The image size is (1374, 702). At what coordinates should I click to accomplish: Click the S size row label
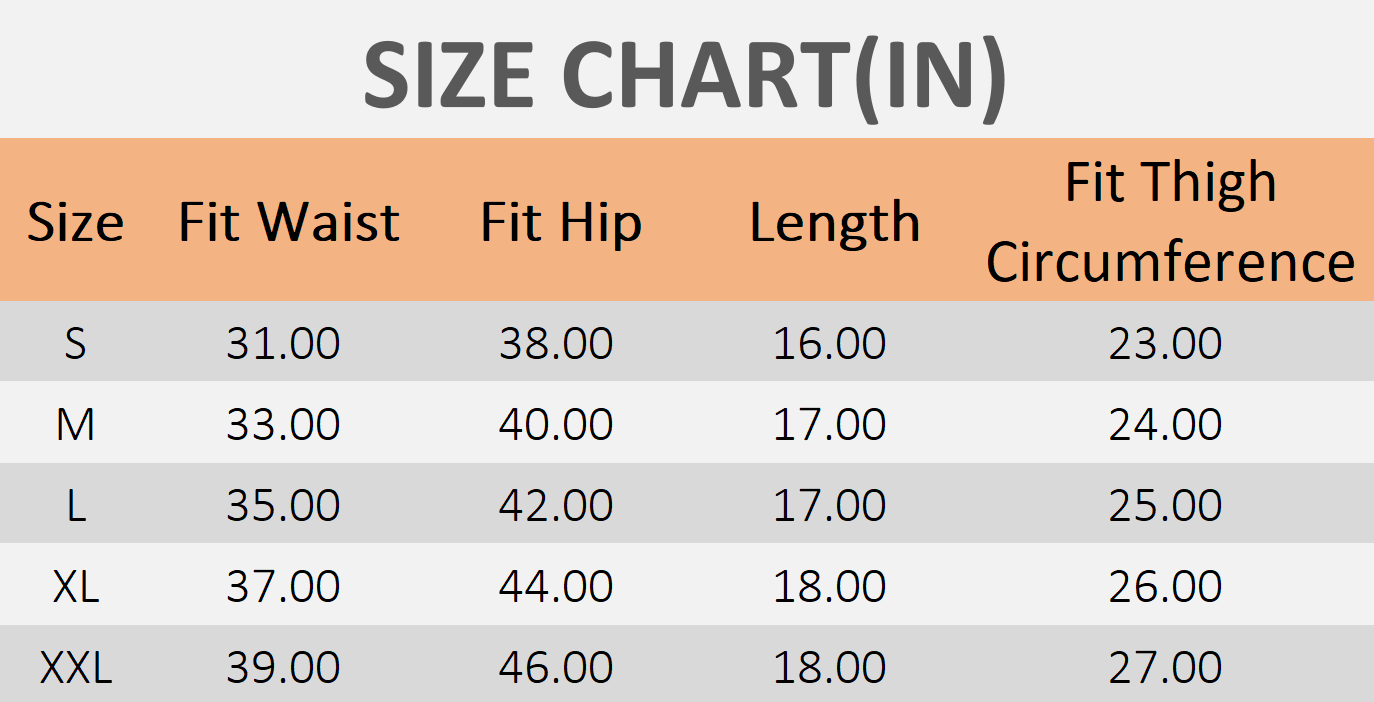(x=76, y=344)
